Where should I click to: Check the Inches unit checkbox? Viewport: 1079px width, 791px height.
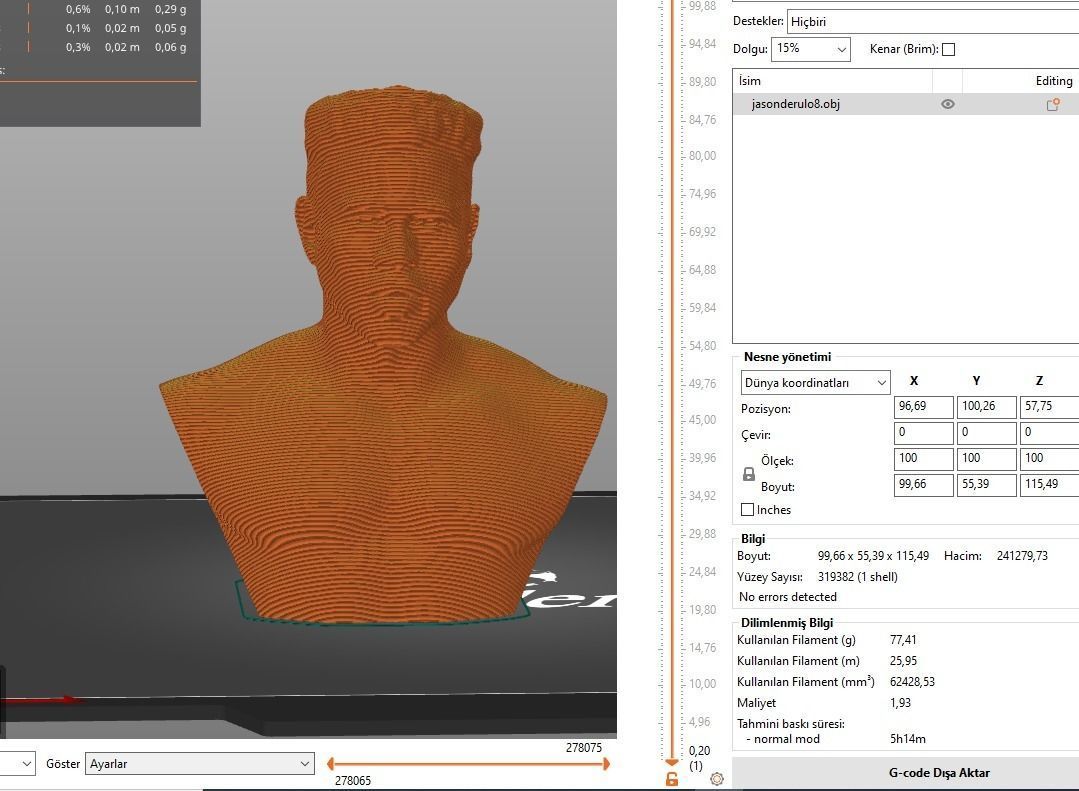coord(747,510)
